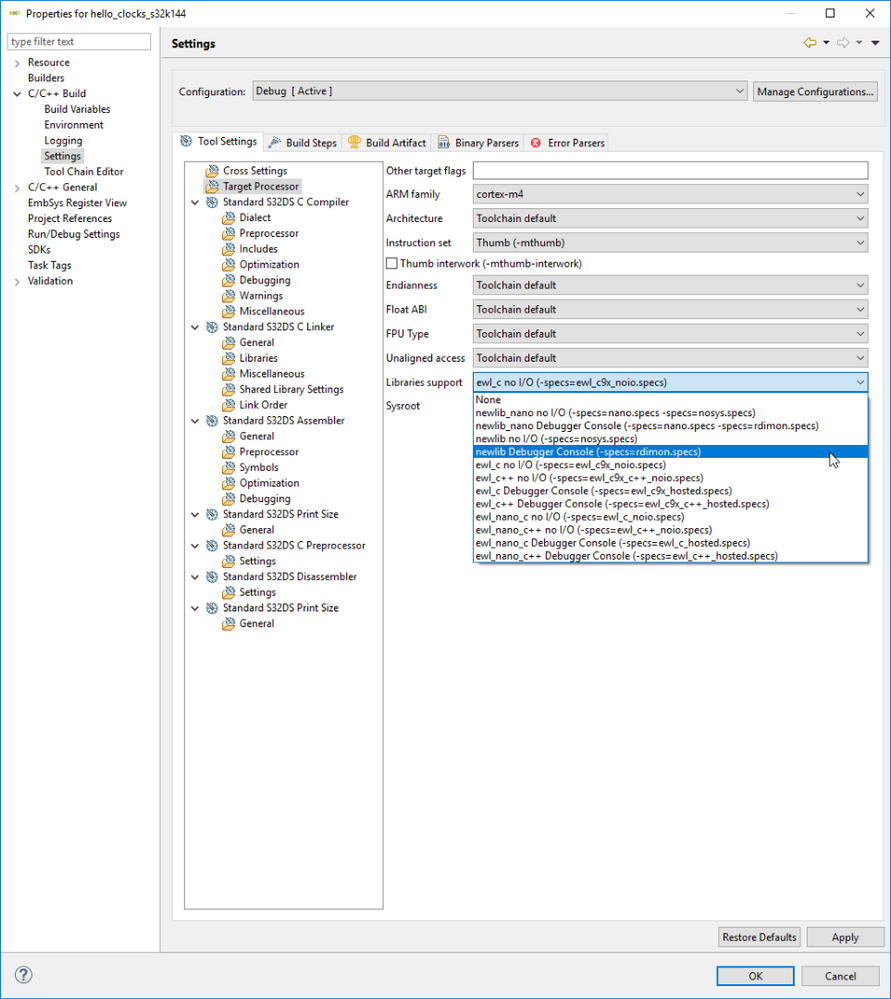
Task: Open the ARM family dropdown
Action: click(x=670, y=194)
